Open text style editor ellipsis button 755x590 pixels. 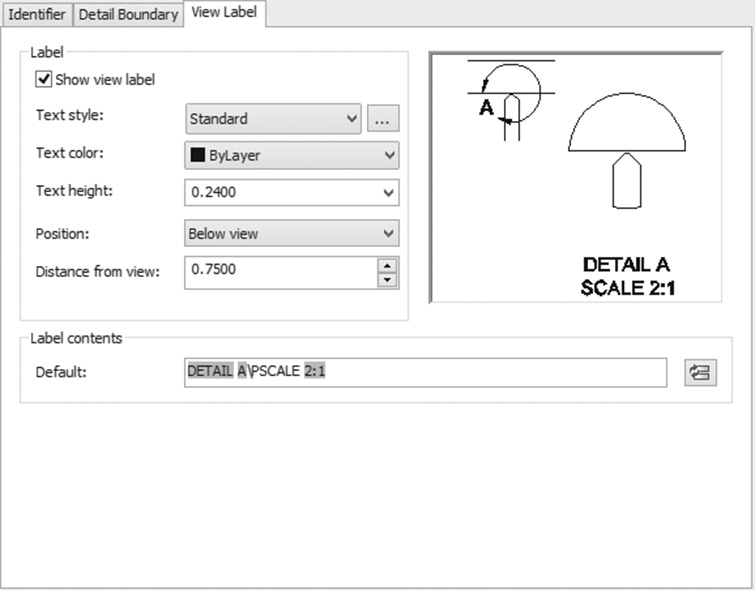tap(383, 118)
